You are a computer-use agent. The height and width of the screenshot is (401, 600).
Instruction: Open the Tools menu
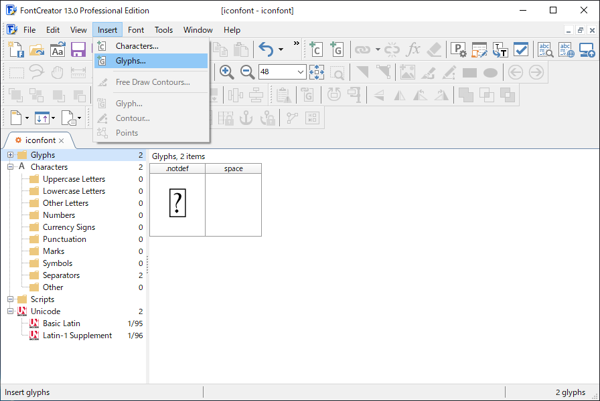[x=163, y=30]
